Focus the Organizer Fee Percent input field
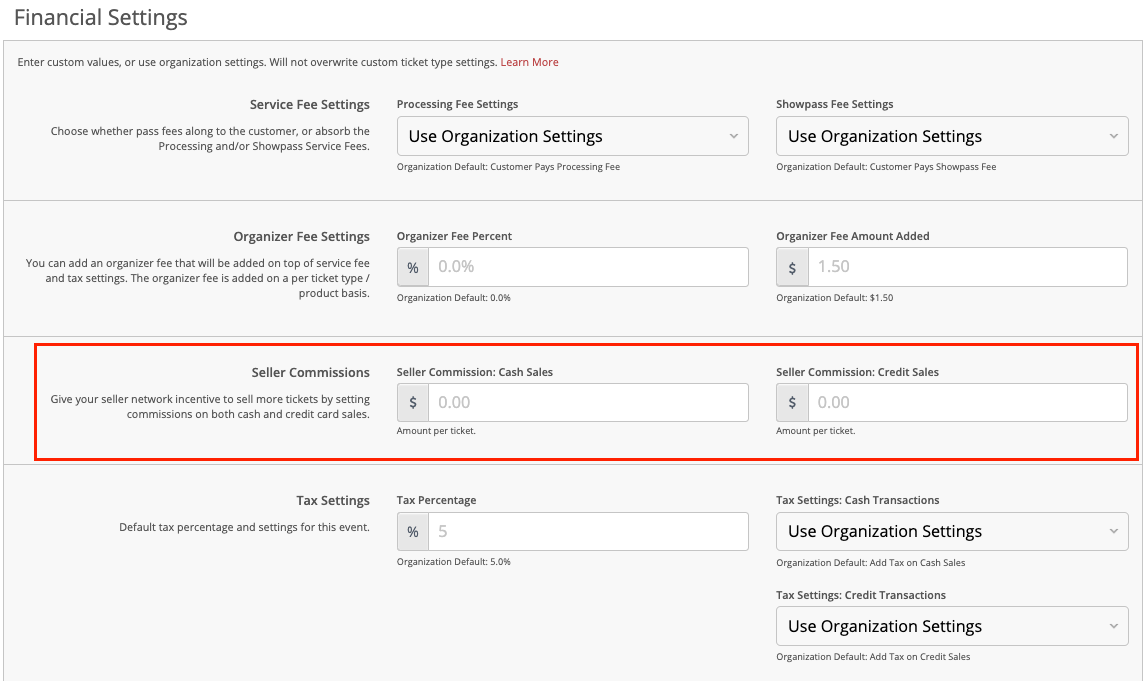Screen dimensions: 1144x681 click(x=588, y=266)
